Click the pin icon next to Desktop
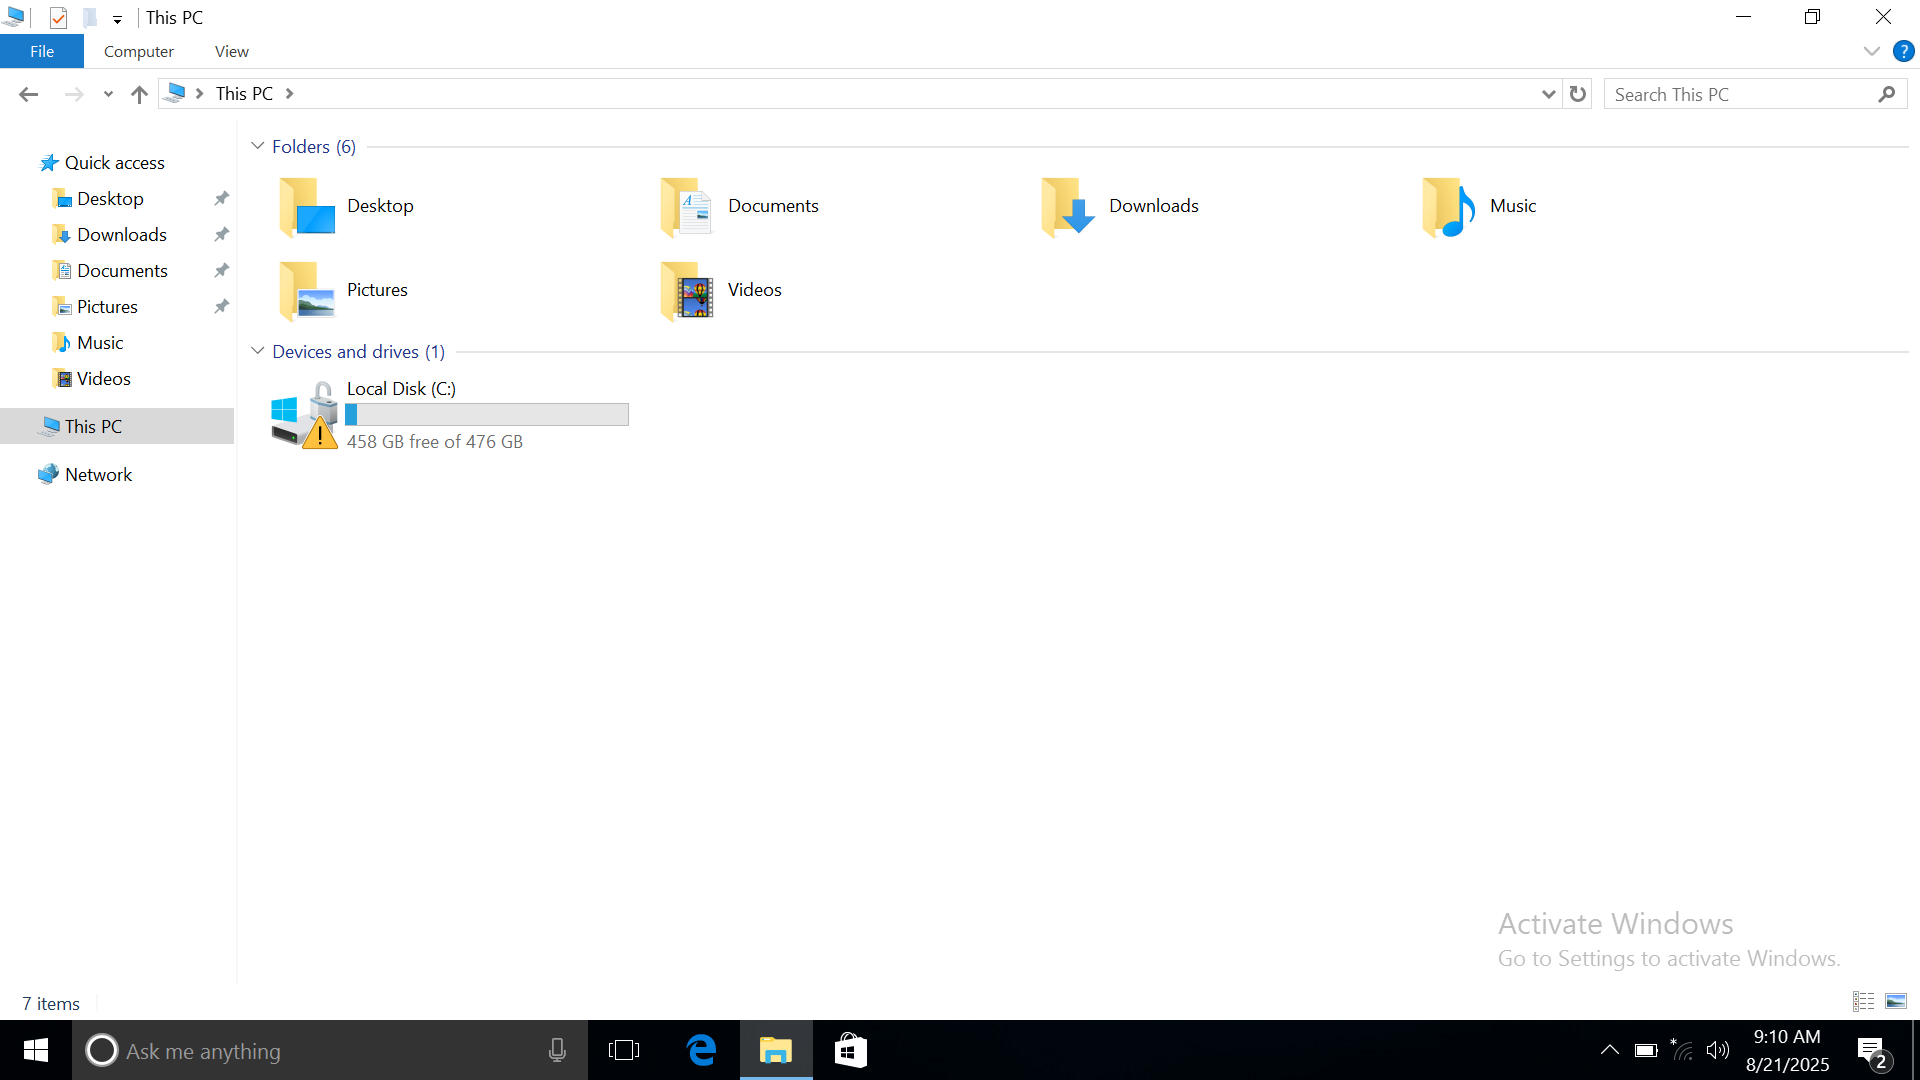Viewport: 1920px width, 1080px height. (221, 199)
